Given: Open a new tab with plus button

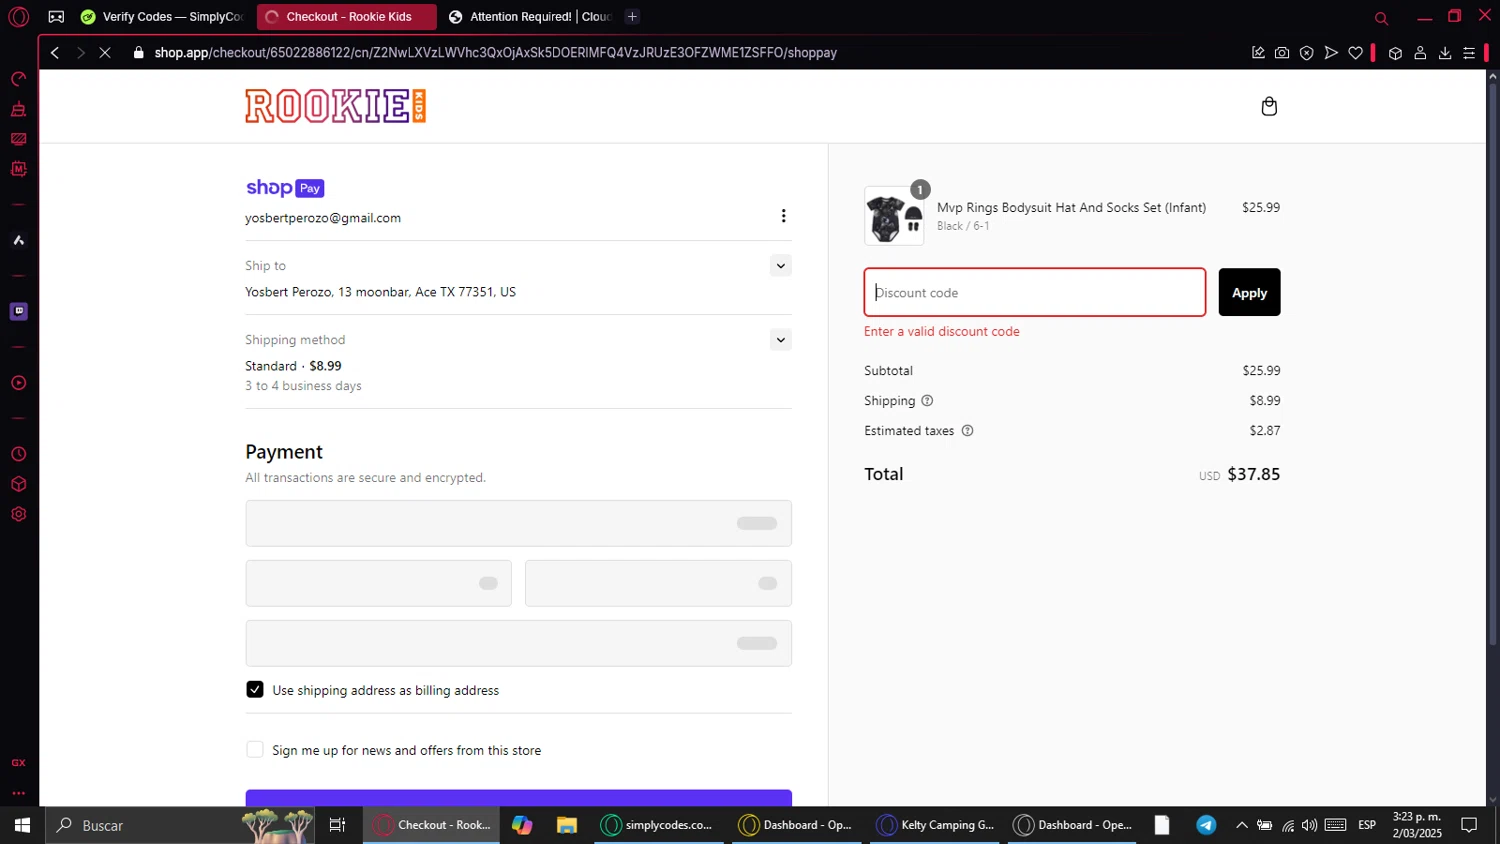Looking at the screenshot, I should click(x=632, y=17).
